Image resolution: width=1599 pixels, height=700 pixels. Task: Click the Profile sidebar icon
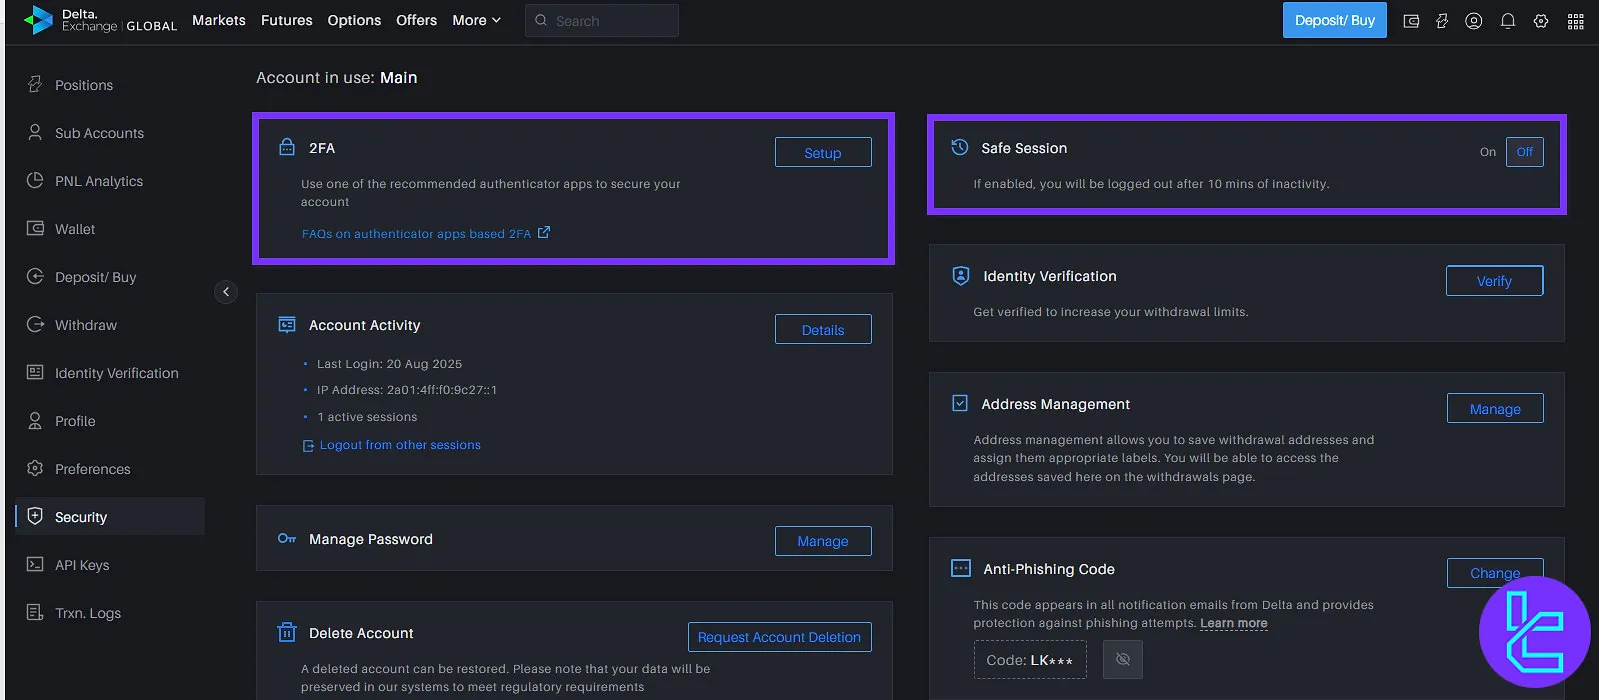coord(35,421)
